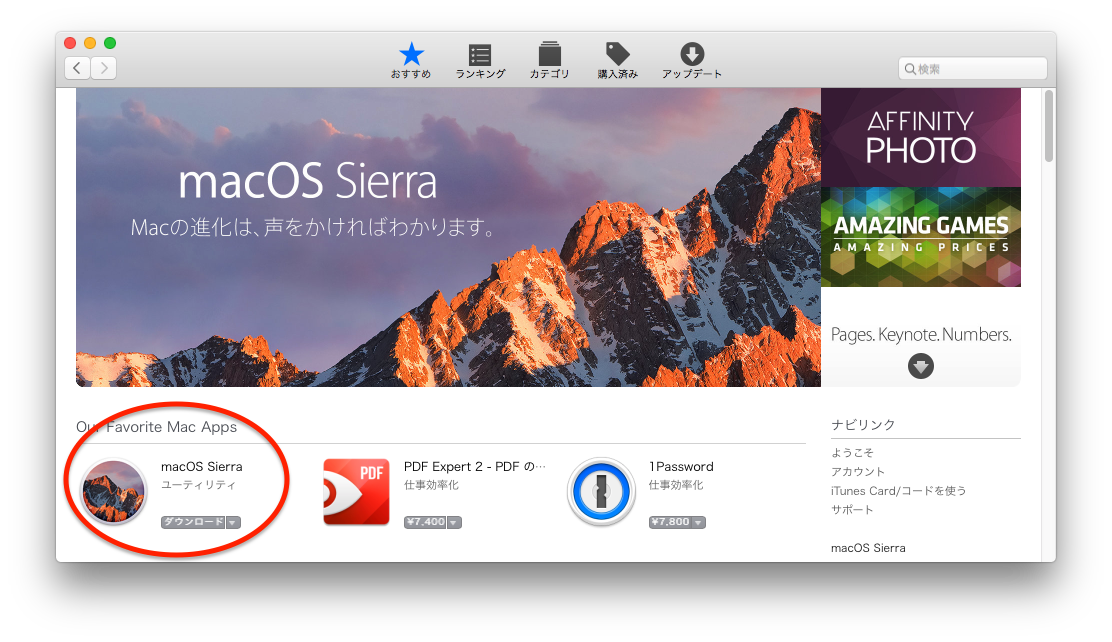Open the おすすめ featured star tab
1112x642 pixels.
(x=411, y=60)
